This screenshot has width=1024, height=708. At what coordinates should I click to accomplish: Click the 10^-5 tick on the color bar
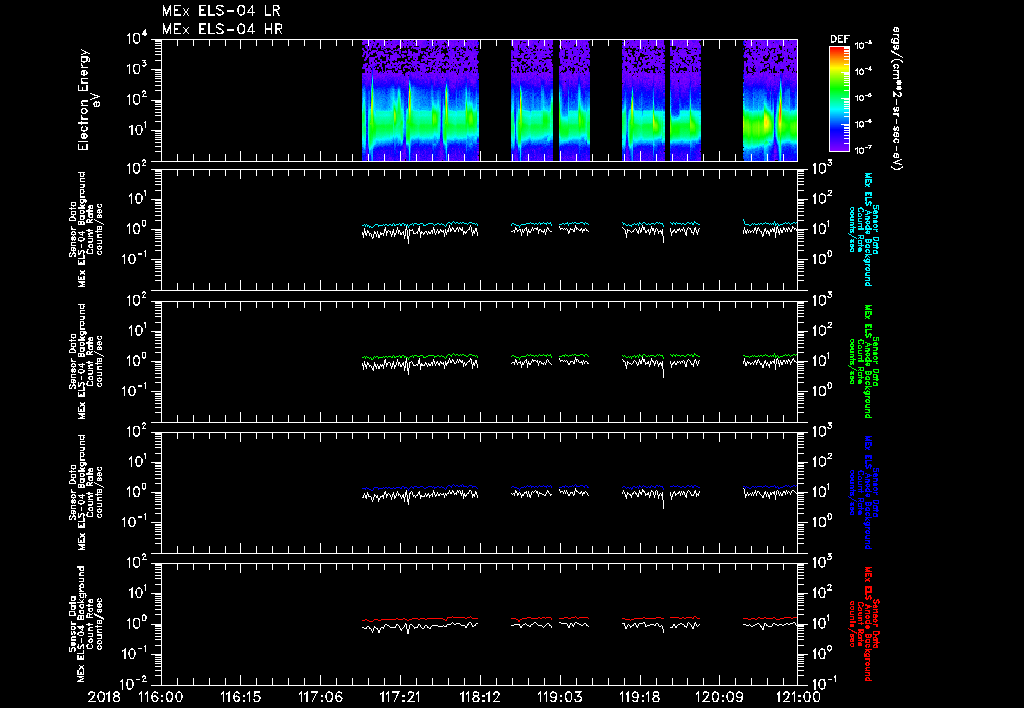(x=863, y=98)
